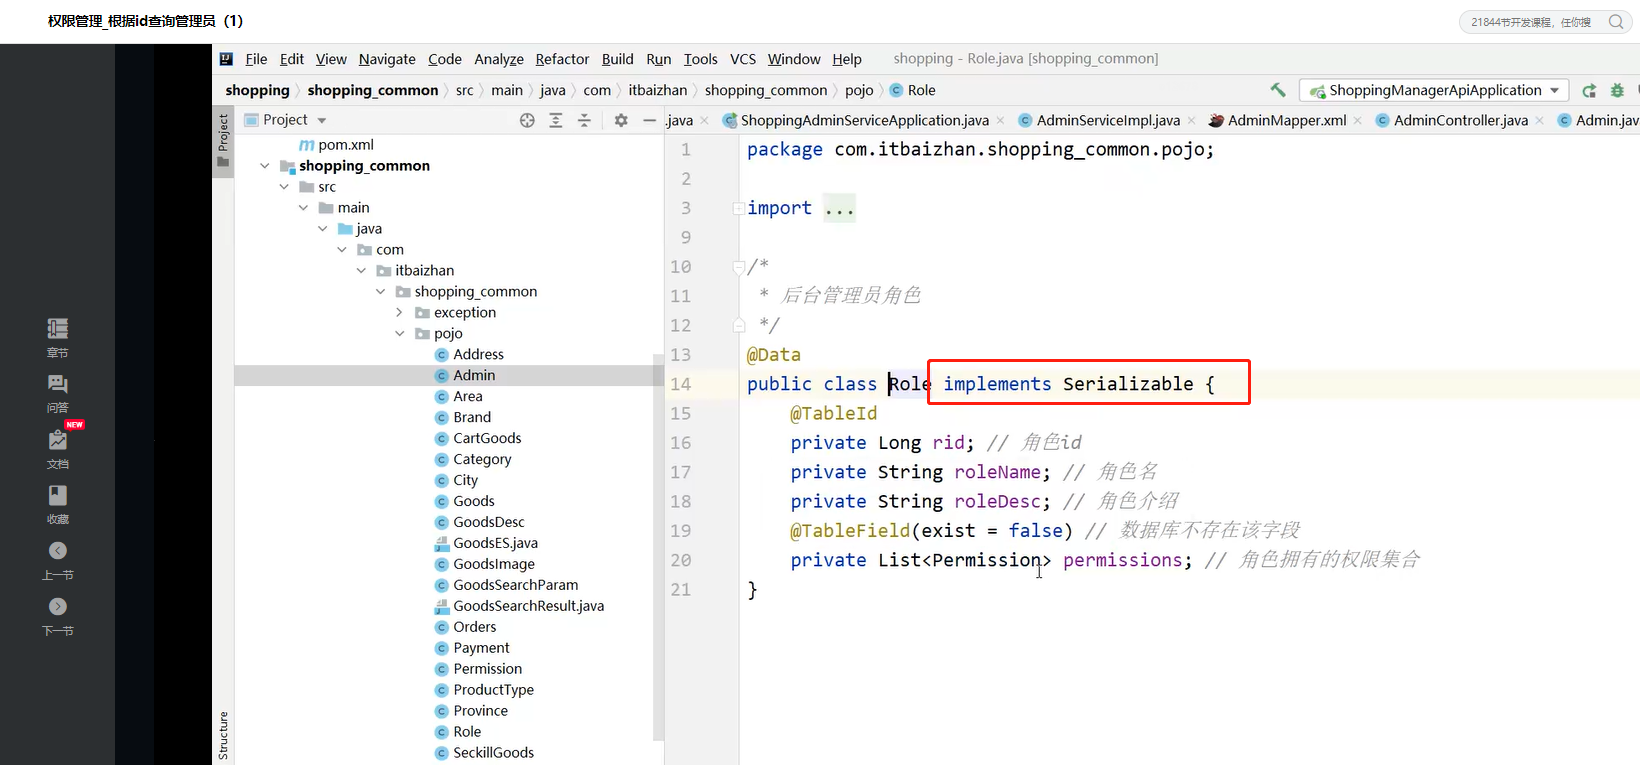Collapse the shopping_common module node
The width and height of the screenshot is (1640, 765).
(x=265, y=166)
